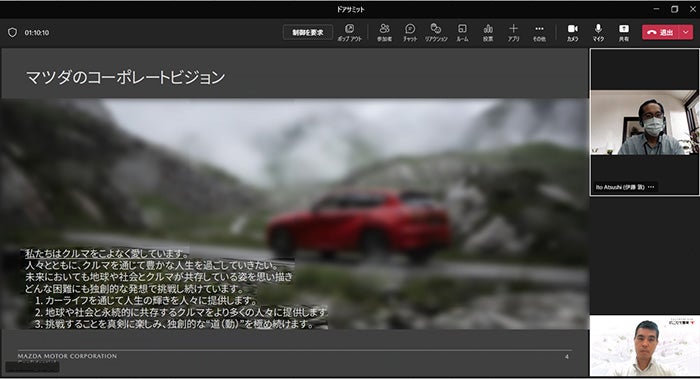Viewport: 700px width, 379px height.
Task: Toggle the camera on or off
Action: 573,33
